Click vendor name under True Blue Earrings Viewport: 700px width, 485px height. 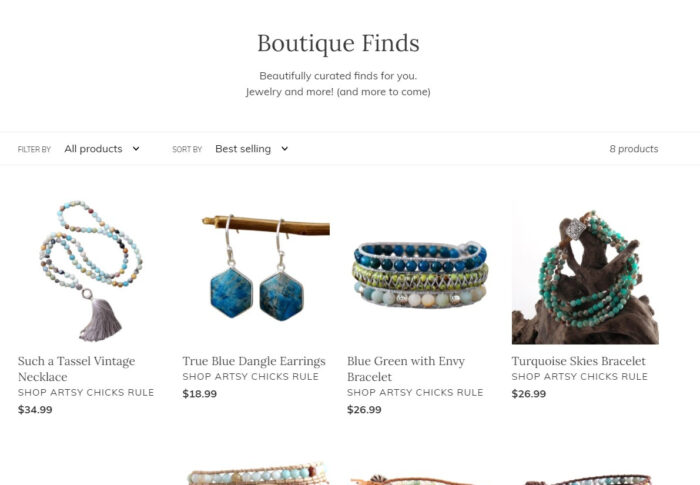(250, 376)
